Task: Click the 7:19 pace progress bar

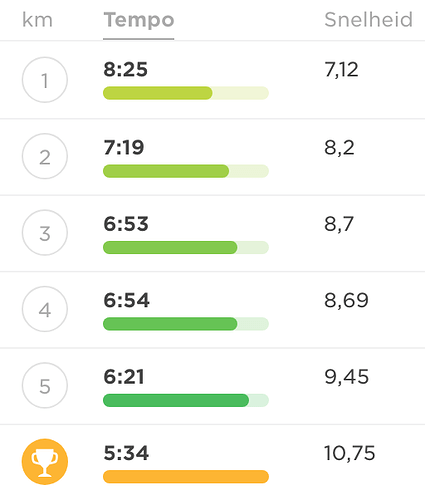Action: pos(186,171)
